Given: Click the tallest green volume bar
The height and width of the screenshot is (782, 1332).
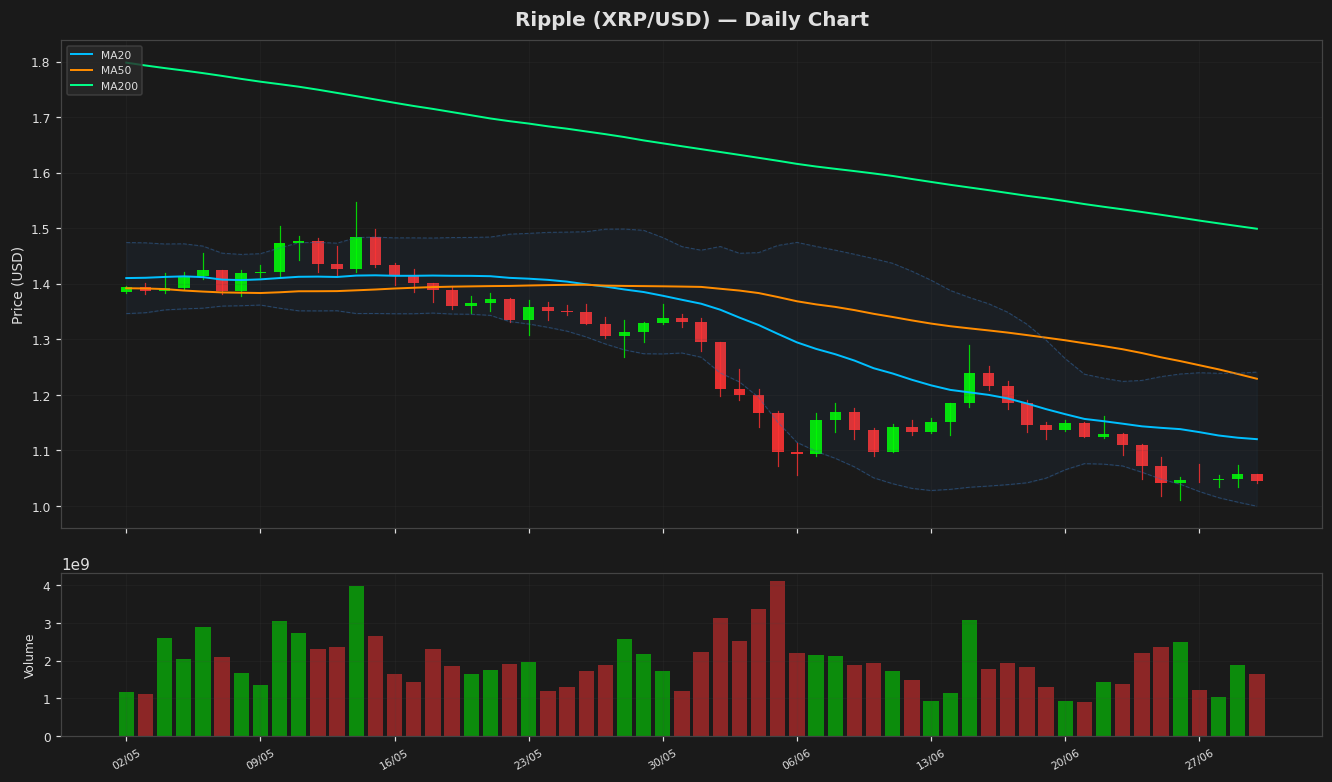Looking at the screenshot, I should [356, 661].
